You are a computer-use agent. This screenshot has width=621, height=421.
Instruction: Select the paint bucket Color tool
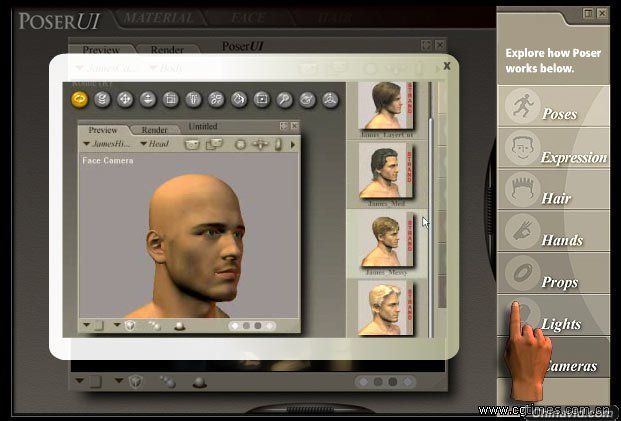click(239, 99)
